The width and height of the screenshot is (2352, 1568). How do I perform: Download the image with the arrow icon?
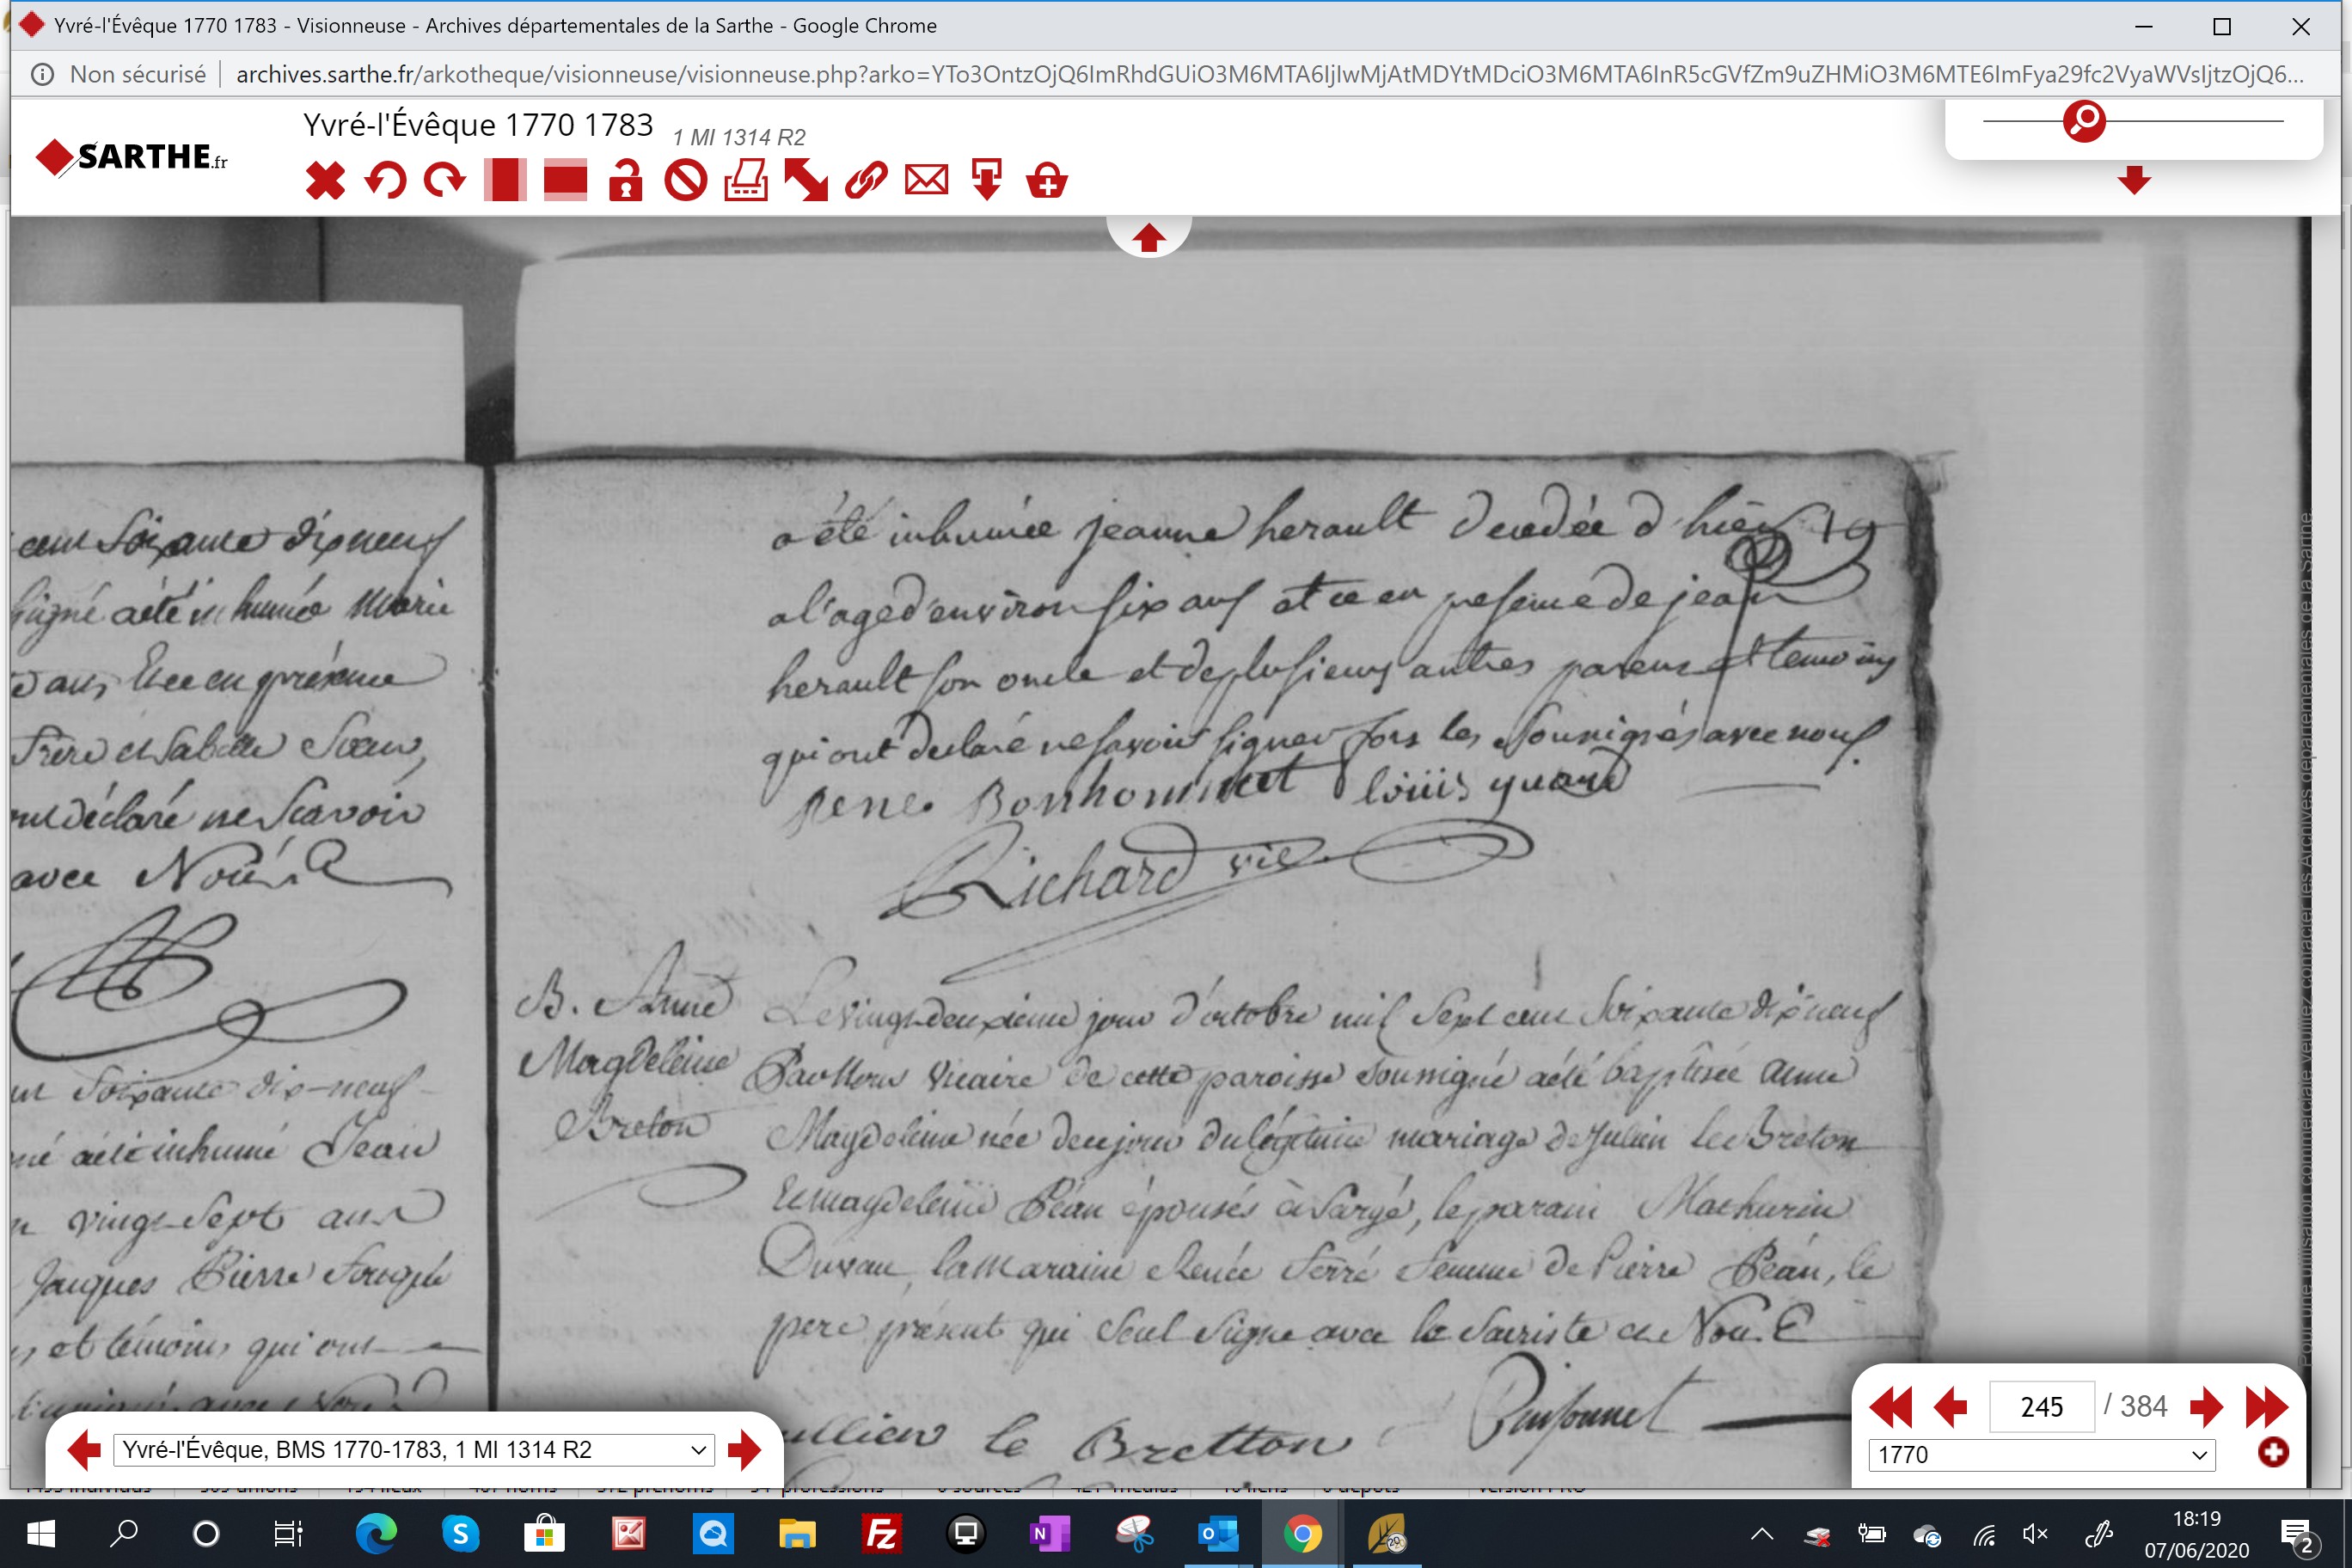pyautogui.click(x=987, y=181)
